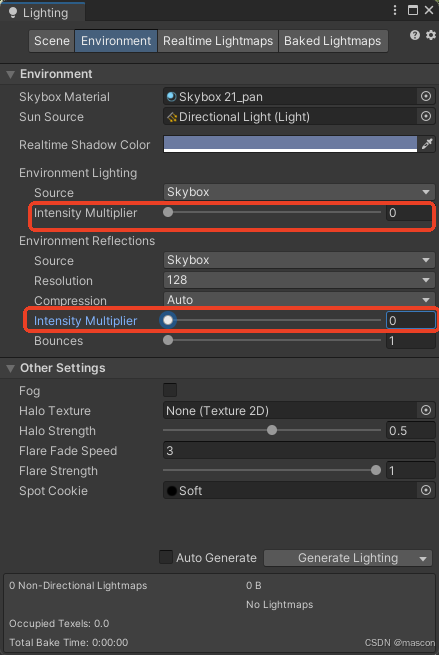Click the Sun Source object field

[290, 117]
